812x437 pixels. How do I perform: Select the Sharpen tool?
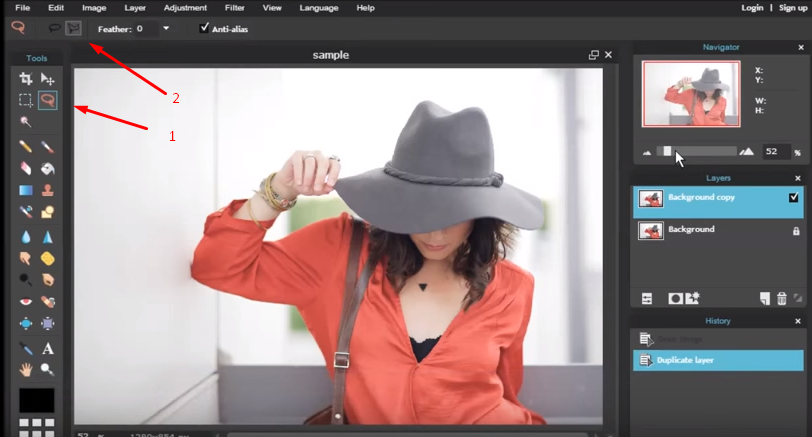point(48,237)
